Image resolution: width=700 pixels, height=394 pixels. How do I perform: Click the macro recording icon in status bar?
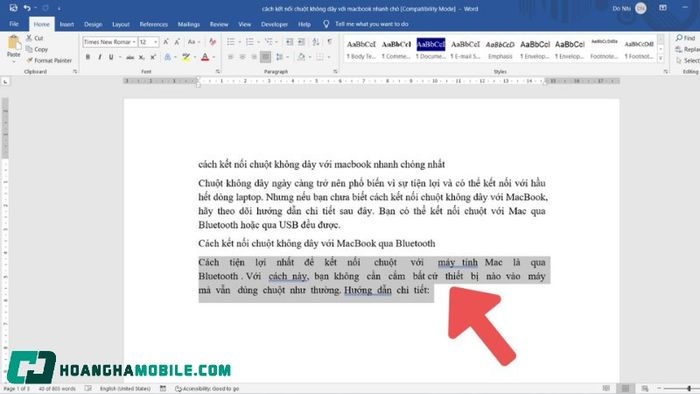pyautogui.click(x=163, y=389)
